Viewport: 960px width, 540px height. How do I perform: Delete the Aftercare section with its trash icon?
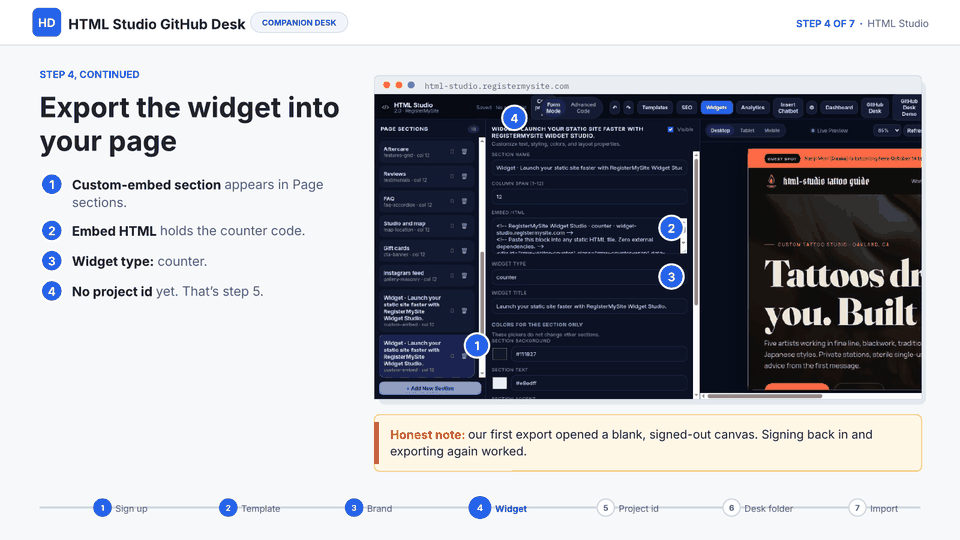tap(464, 151)
